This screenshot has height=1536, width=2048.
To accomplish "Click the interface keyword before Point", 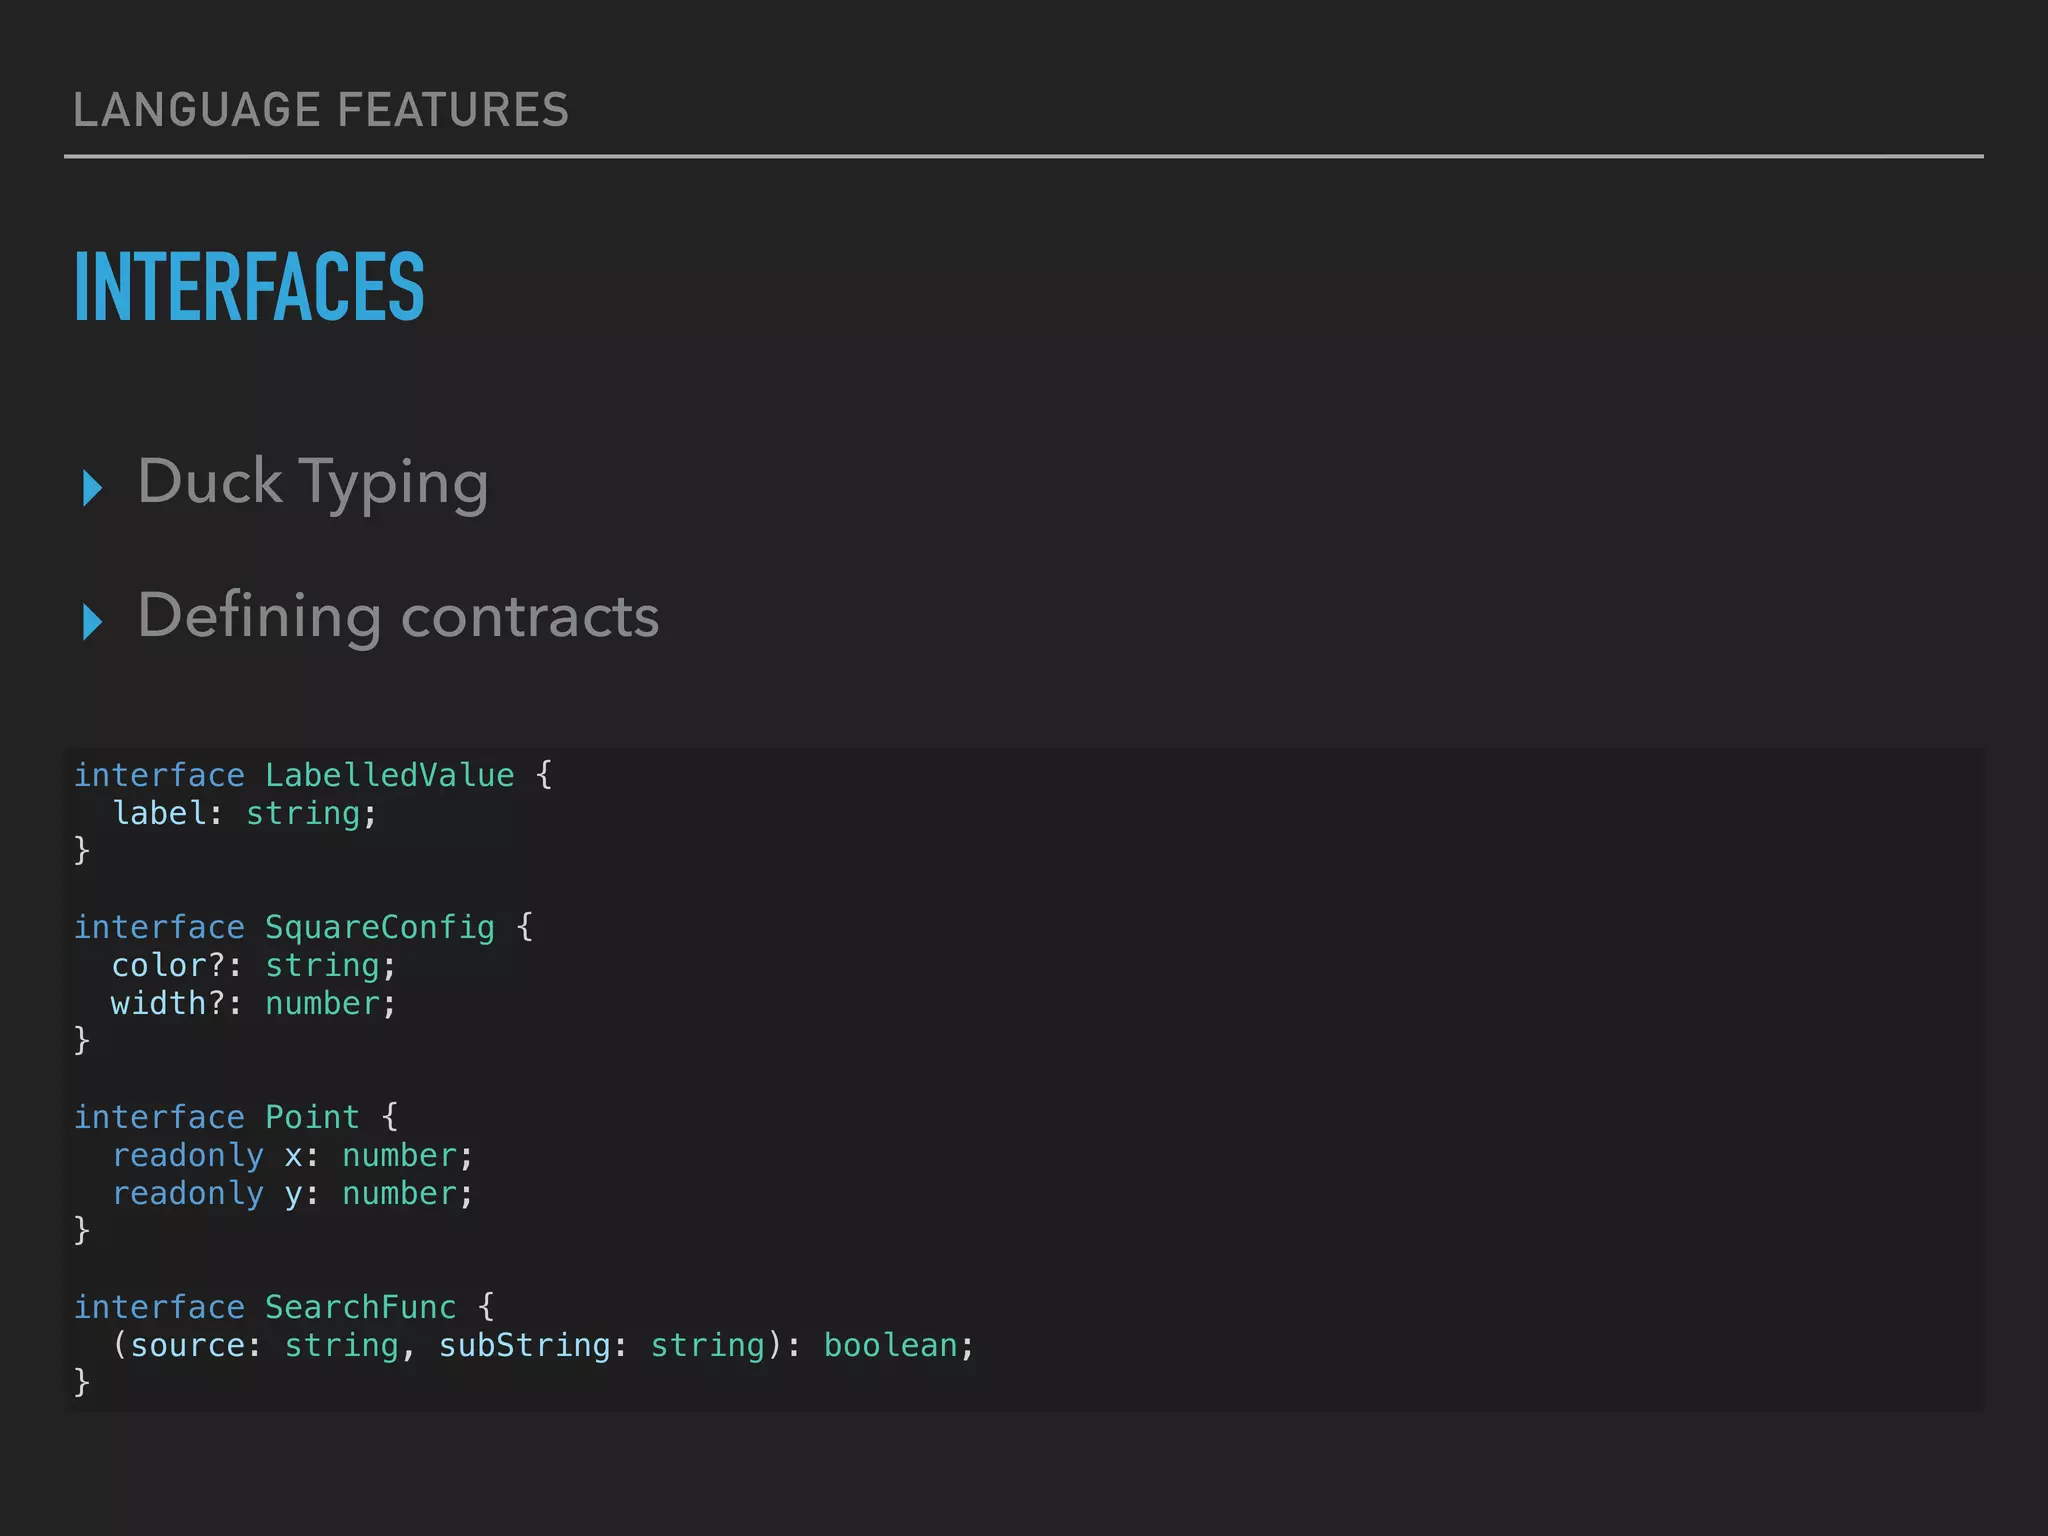I will point(159,1117).
